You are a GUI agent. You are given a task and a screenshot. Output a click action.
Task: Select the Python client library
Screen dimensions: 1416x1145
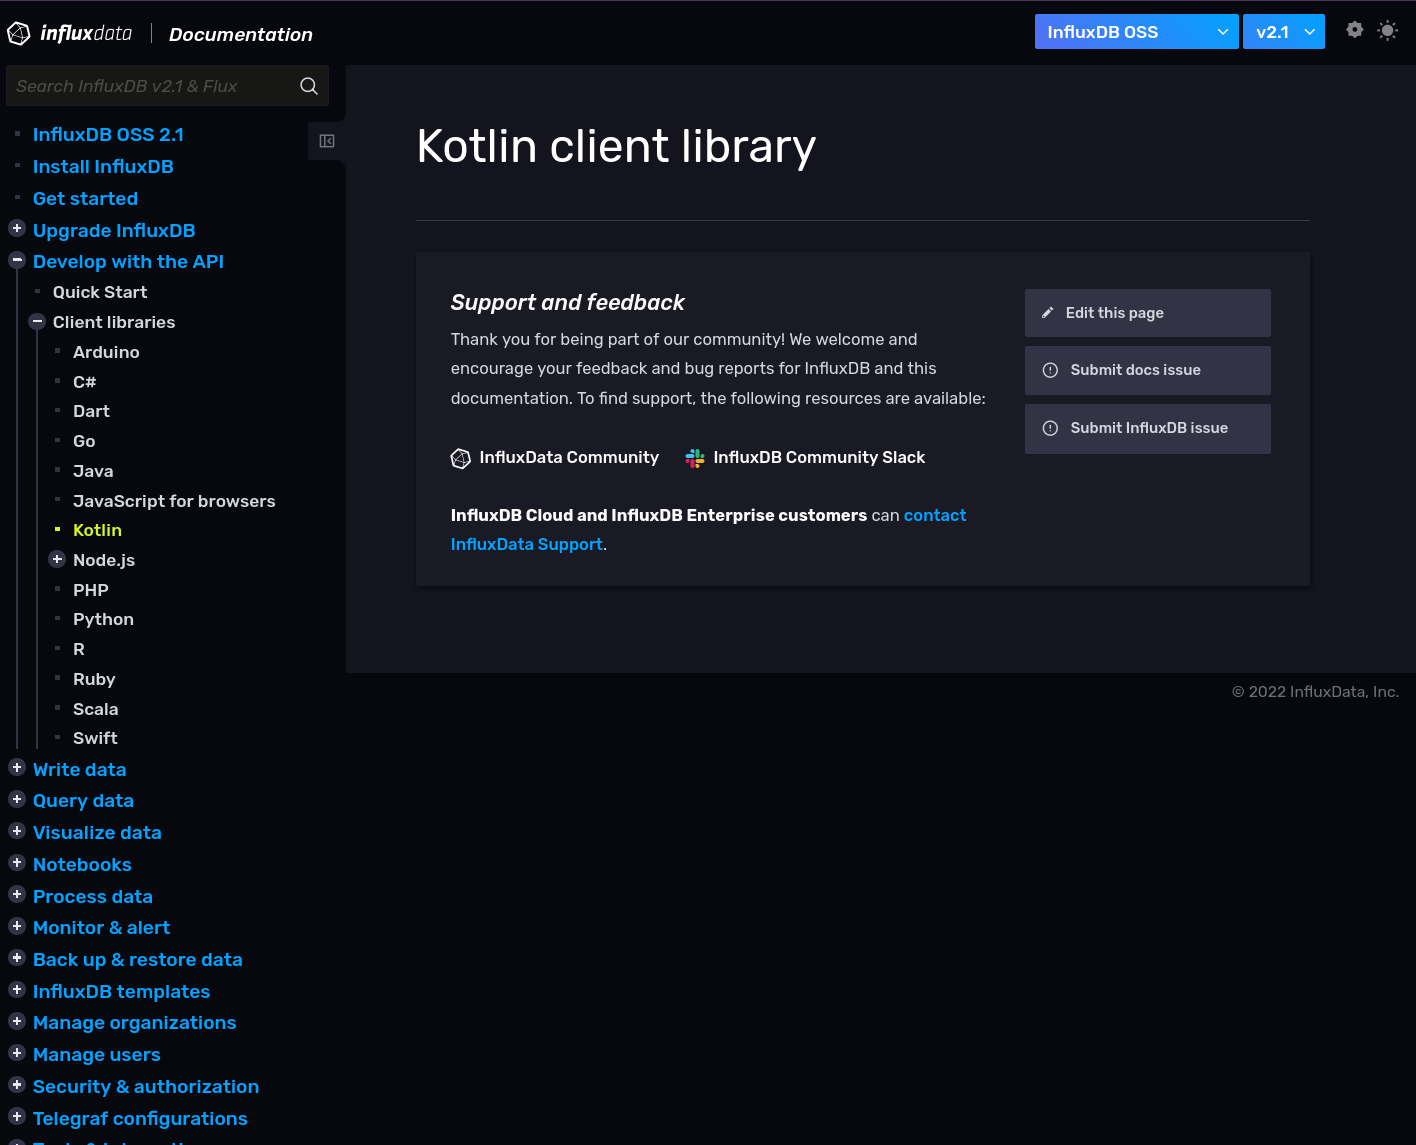(103, 619)
